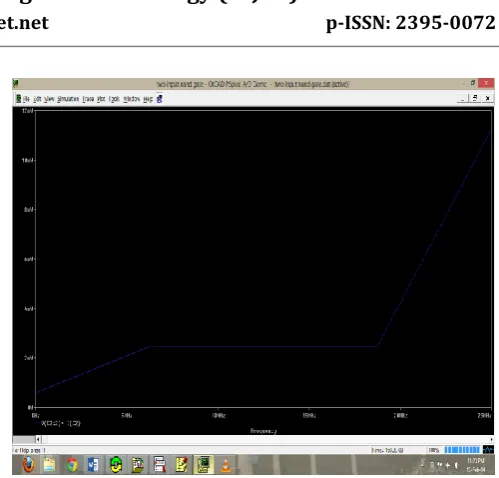The height and width of the screenshot is (478, 499).
Task: Click the system tray clock
Action: (x=476, y=465)
